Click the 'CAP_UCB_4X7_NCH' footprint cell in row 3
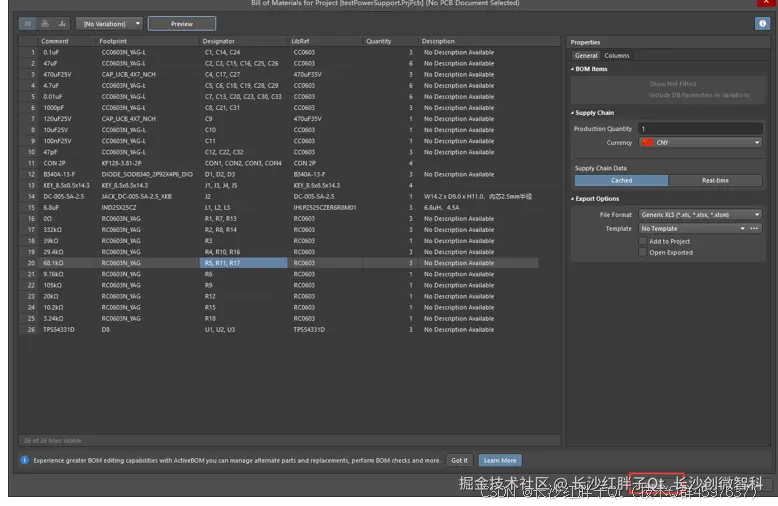Viewport: 778px width, 506px height. (148, 74)
